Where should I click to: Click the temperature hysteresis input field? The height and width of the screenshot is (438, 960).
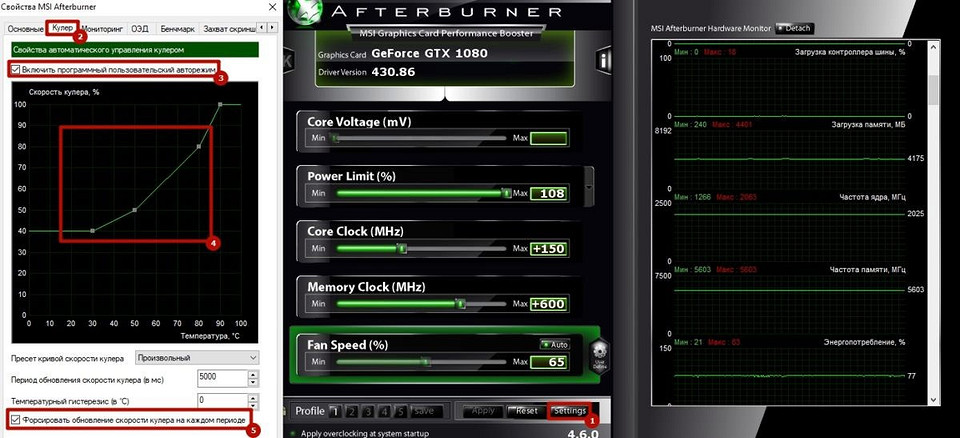pyautogui.click(x=222, y=398)
